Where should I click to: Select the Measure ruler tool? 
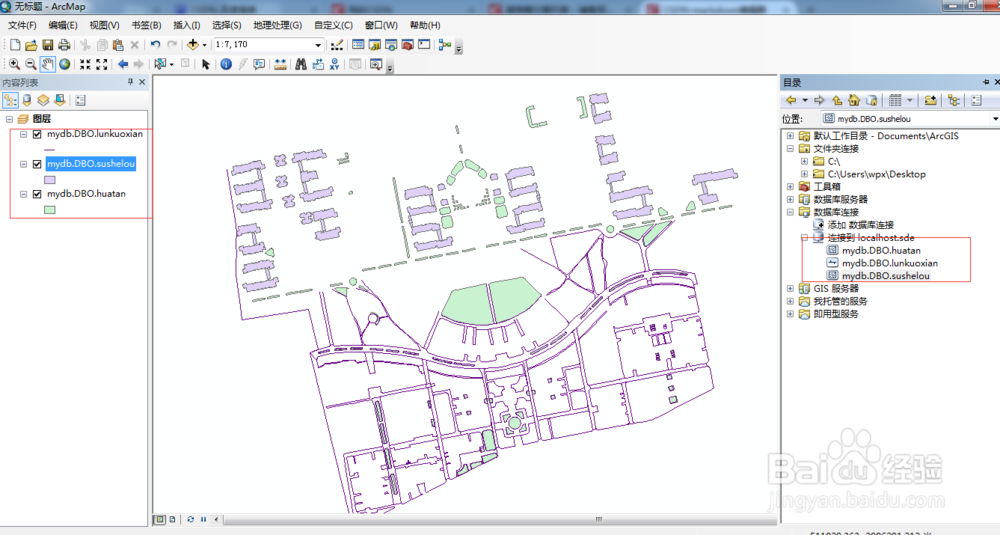280,64
